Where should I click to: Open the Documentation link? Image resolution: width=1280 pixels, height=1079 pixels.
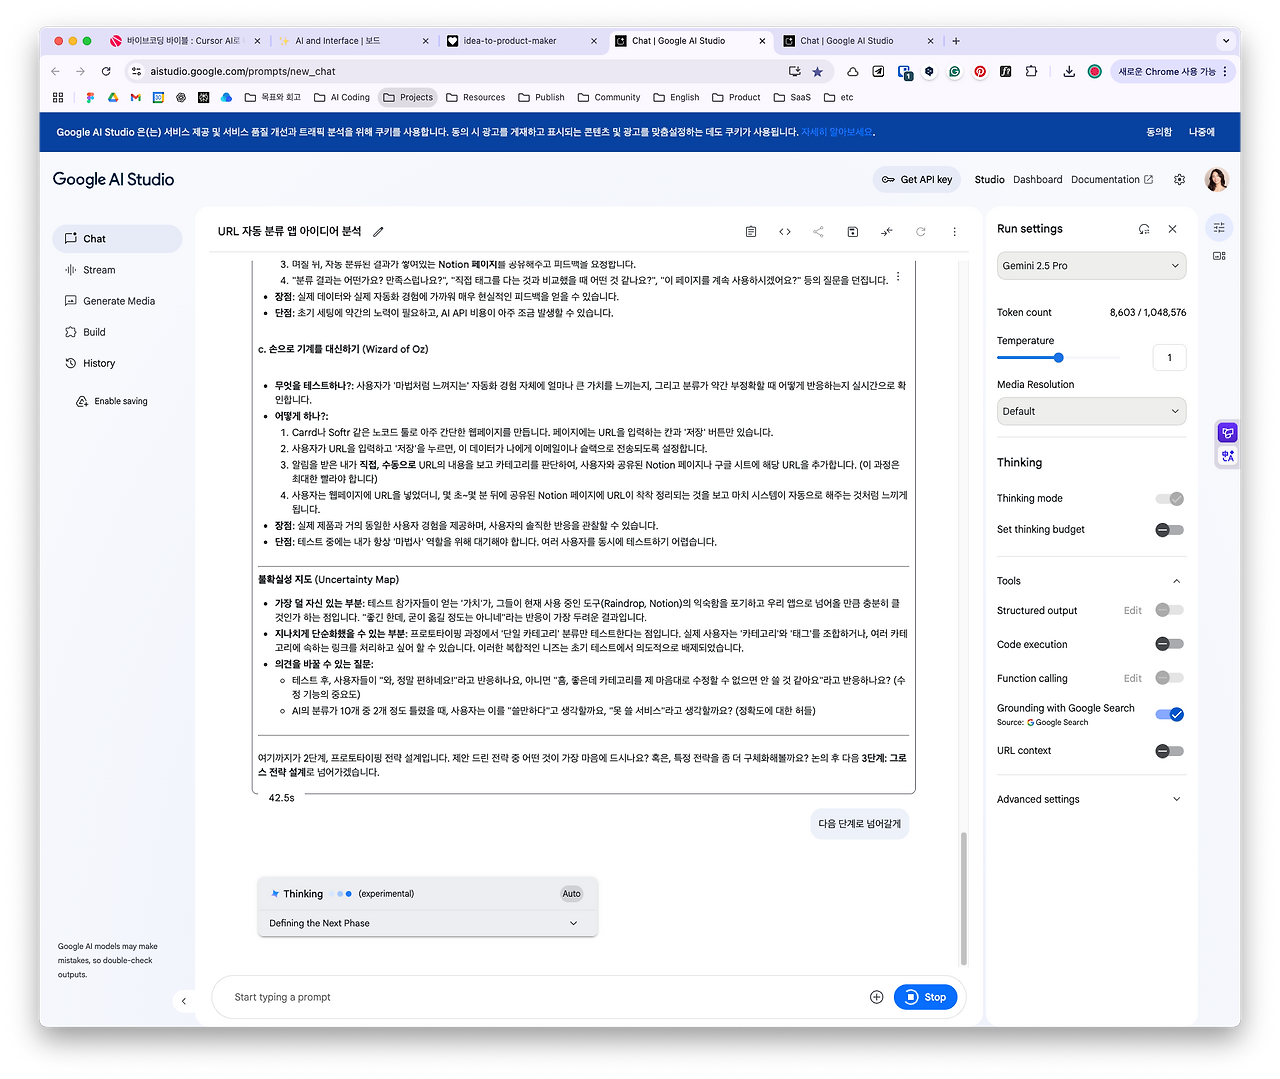(1112, 180)
